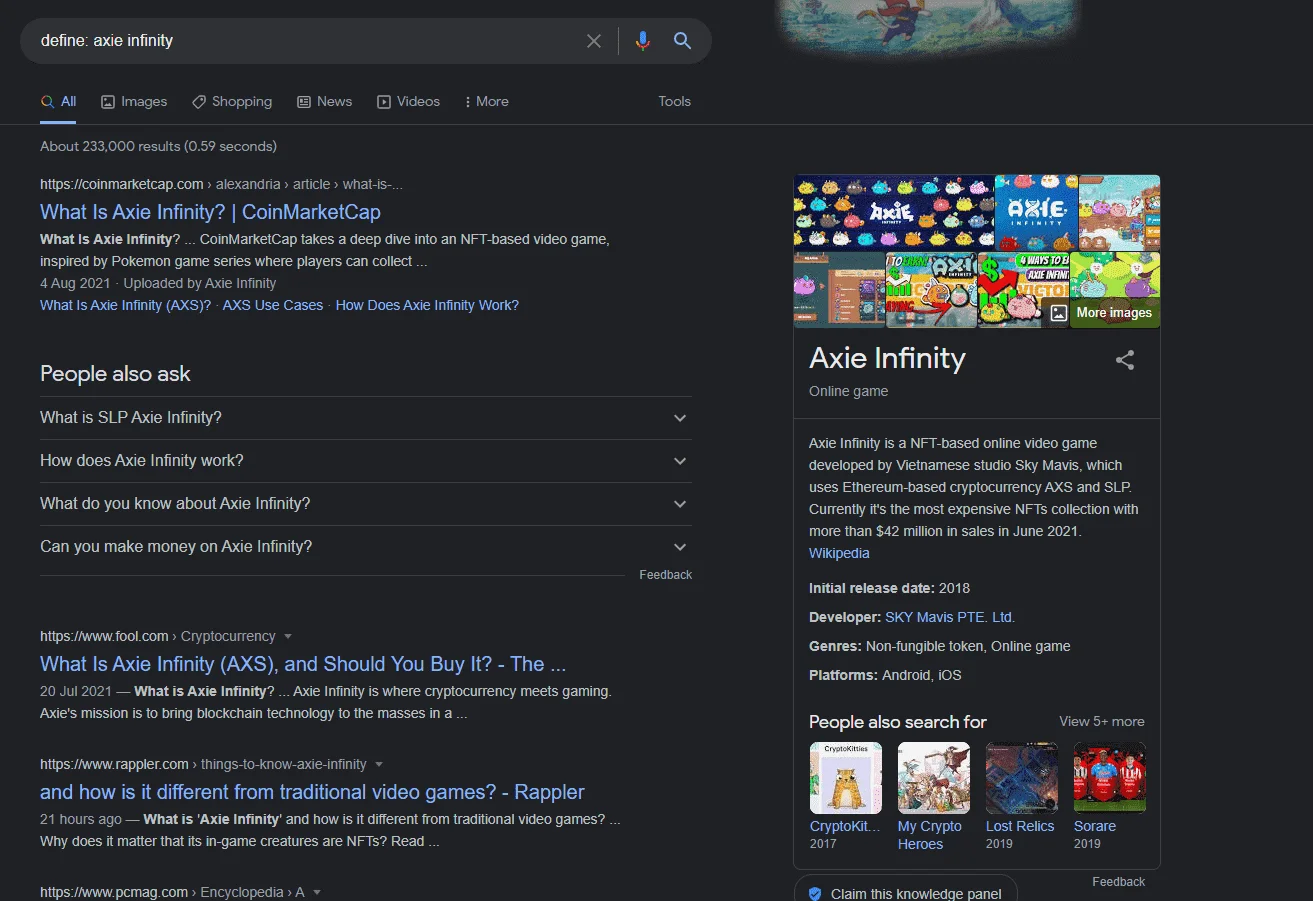Image resolution: width=1313 pixels, height=901 pixels.
Task: Share the Axie Infinity knowledge panel
Action: [x=1125, y=360]
